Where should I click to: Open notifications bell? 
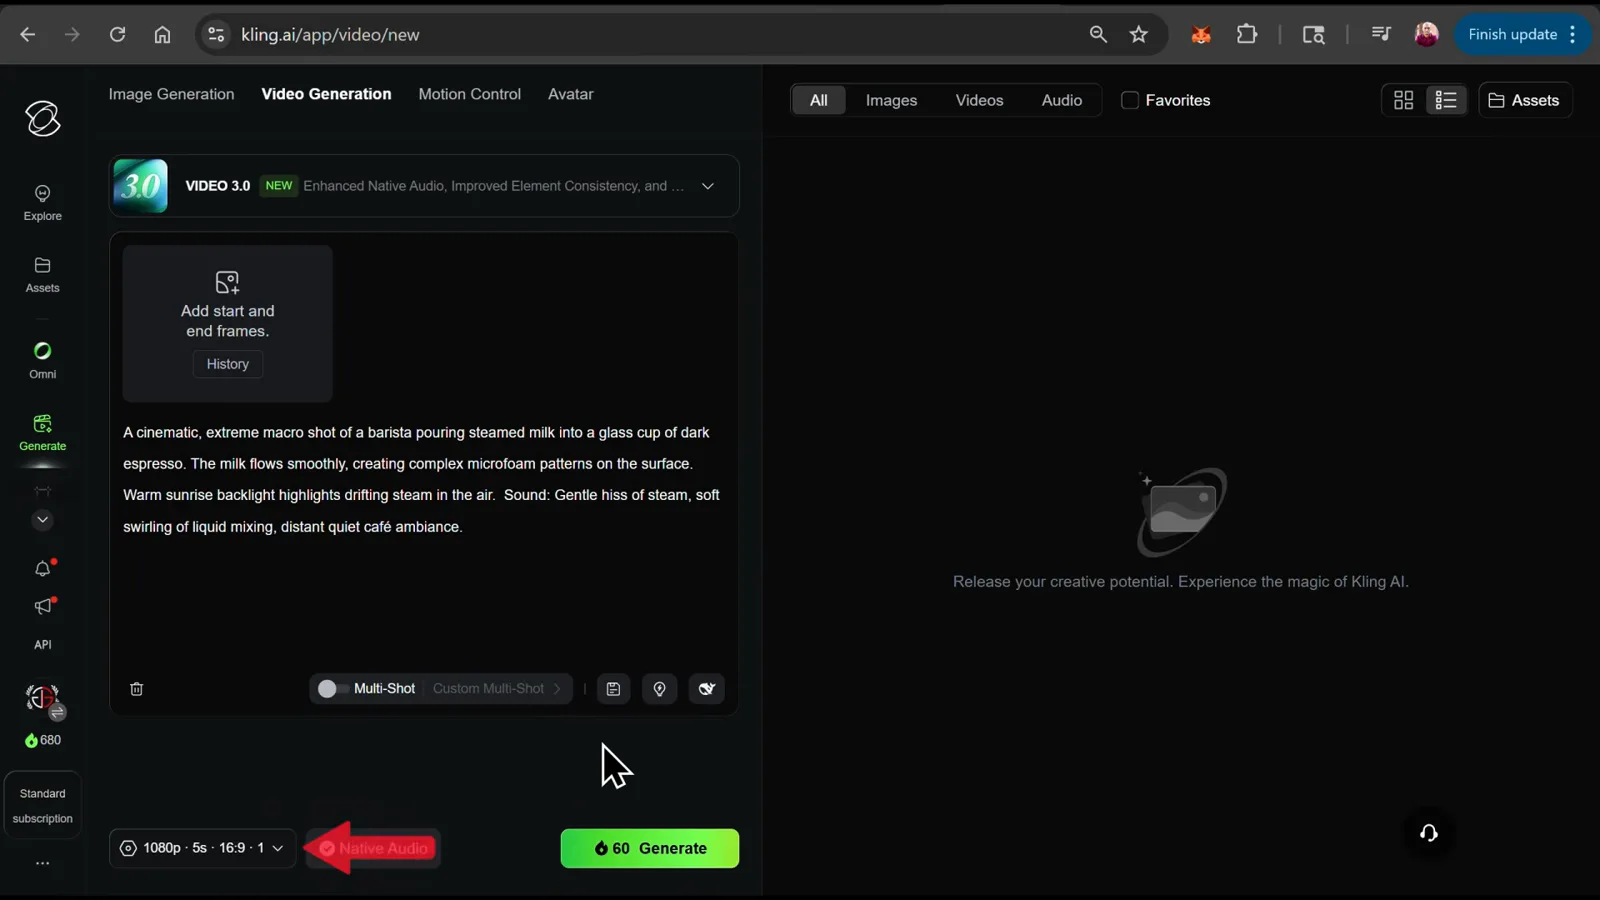pos(42,569)
